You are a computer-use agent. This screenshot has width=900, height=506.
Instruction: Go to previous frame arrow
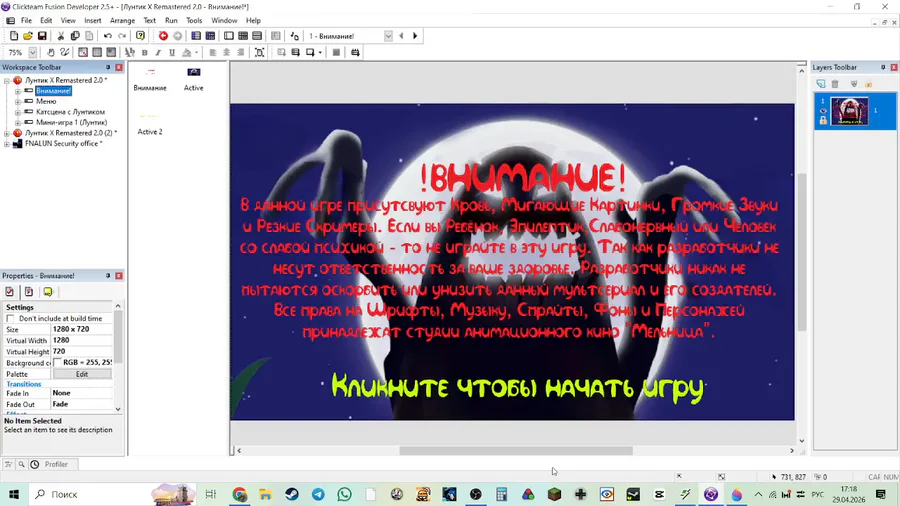(x=401, y=36)
